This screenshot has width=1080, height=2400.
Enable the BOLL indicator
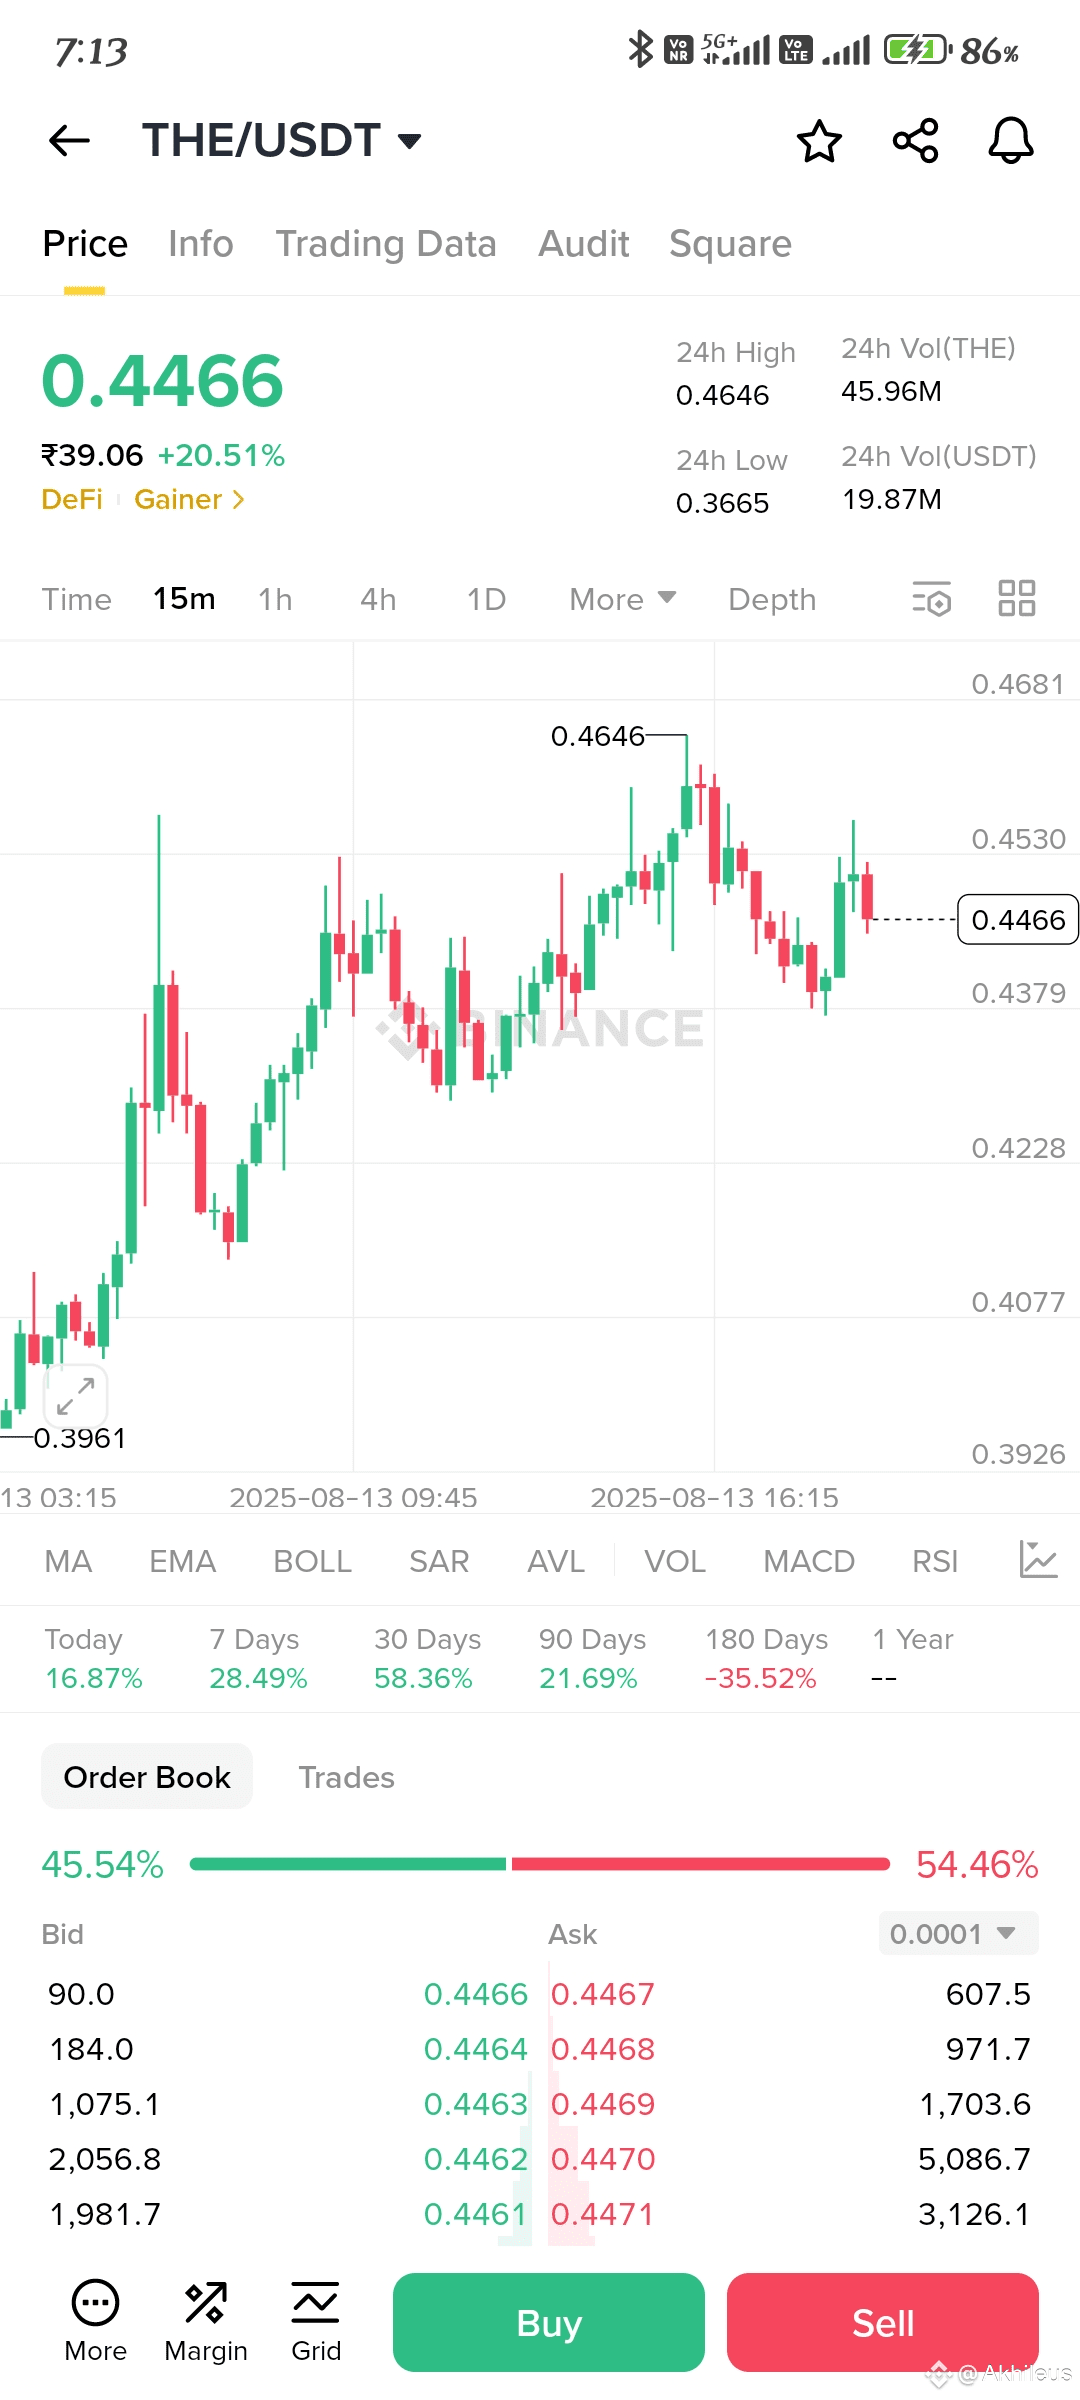pyautogui.click(x=312, y=1561)
